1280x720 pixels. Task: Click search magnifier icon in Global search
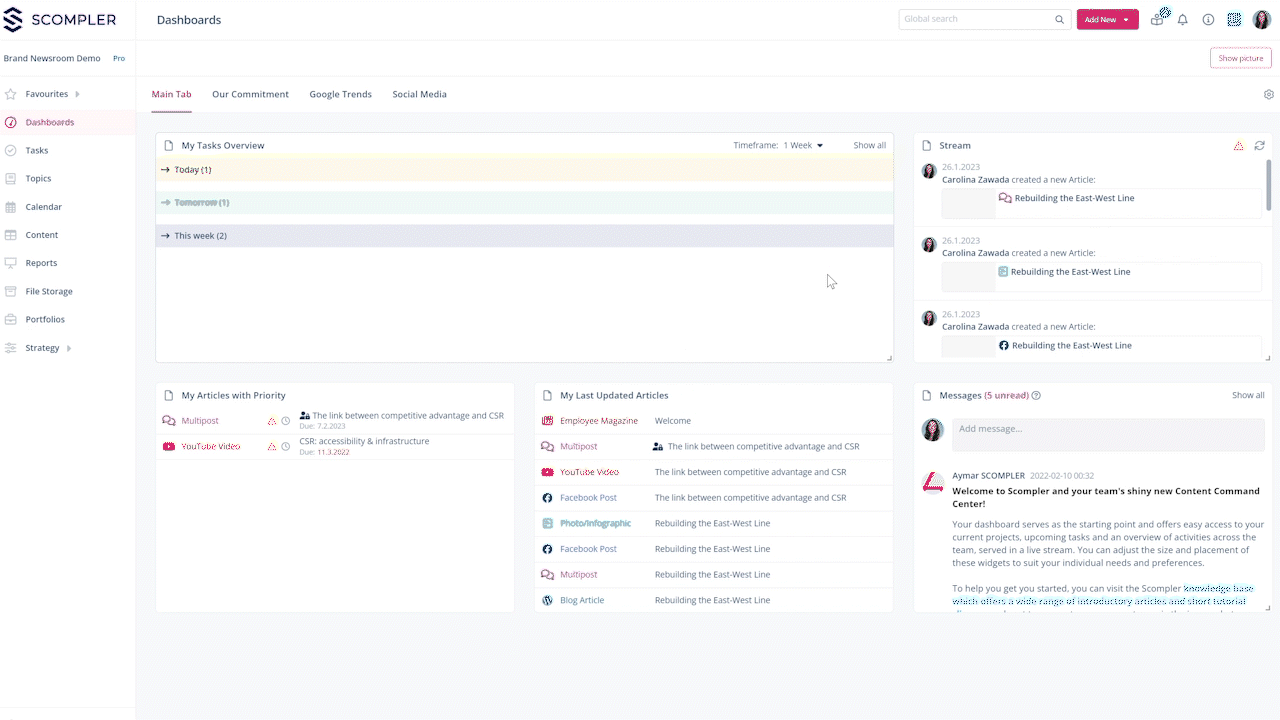[x=1060, y=20]
